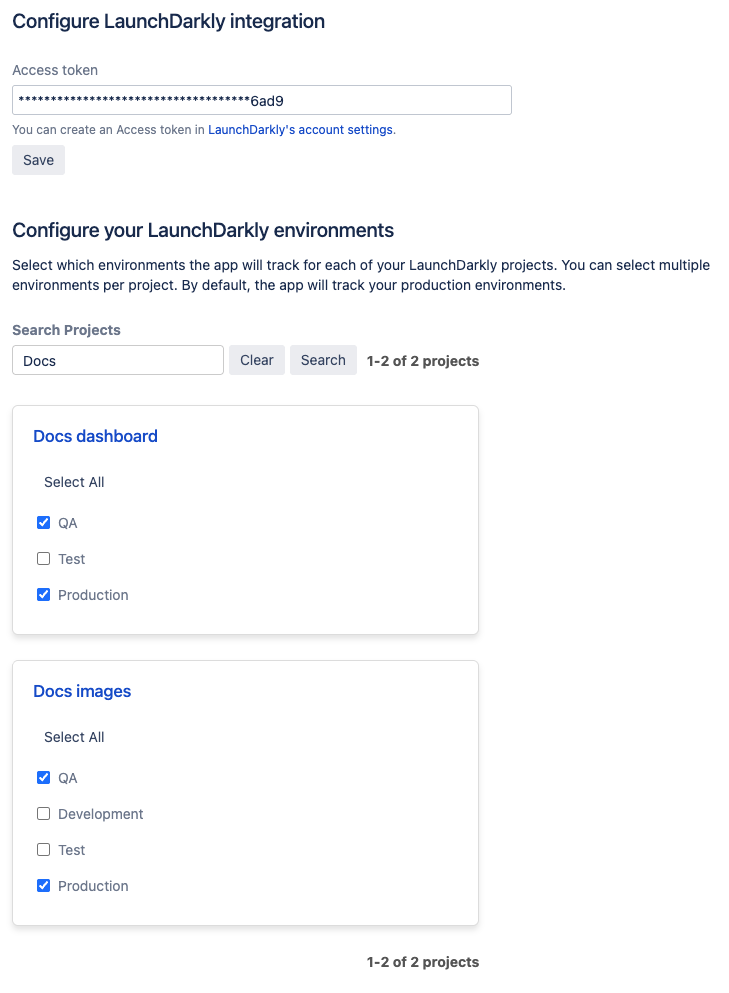729x993 pixels.
Task: Check Test under Docs images
Action: 43,849
